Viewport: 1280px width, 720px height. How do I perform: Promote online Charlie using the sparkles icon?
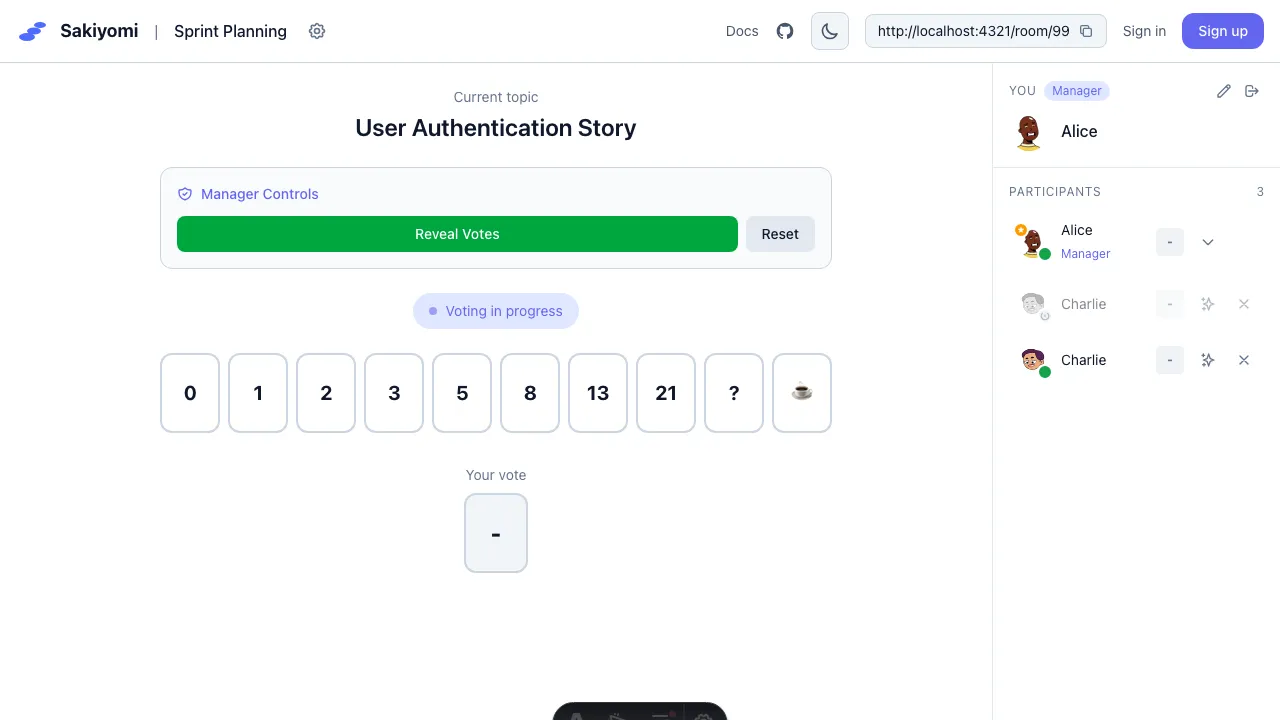point(1207,360)
